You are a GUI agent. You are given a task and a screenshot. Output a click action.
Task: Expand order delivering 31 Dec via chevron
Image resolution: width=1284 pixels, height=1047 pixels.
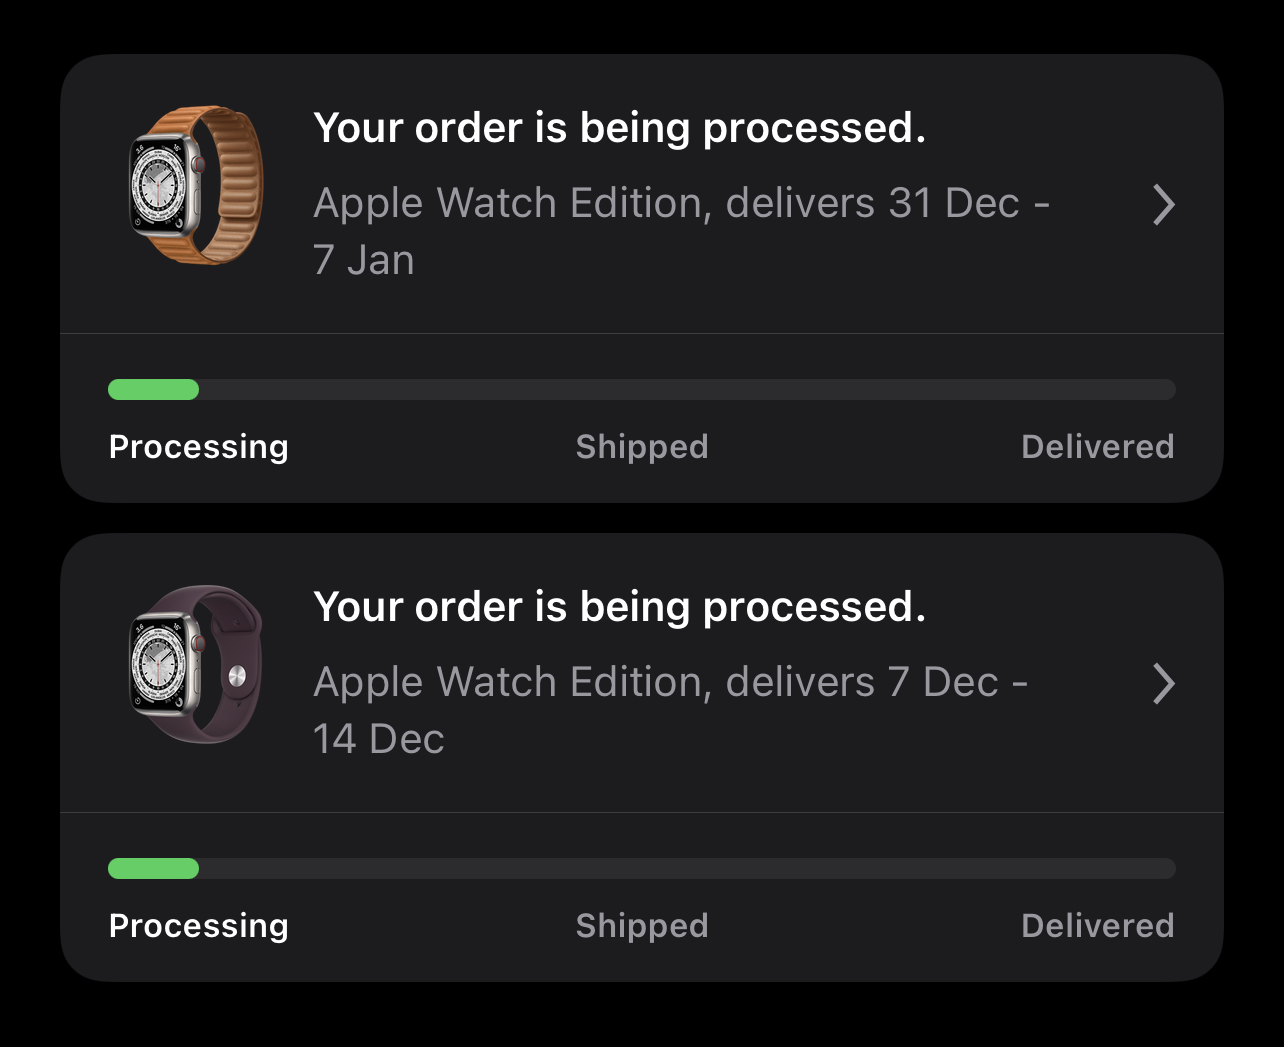[x=1163, y=205]
